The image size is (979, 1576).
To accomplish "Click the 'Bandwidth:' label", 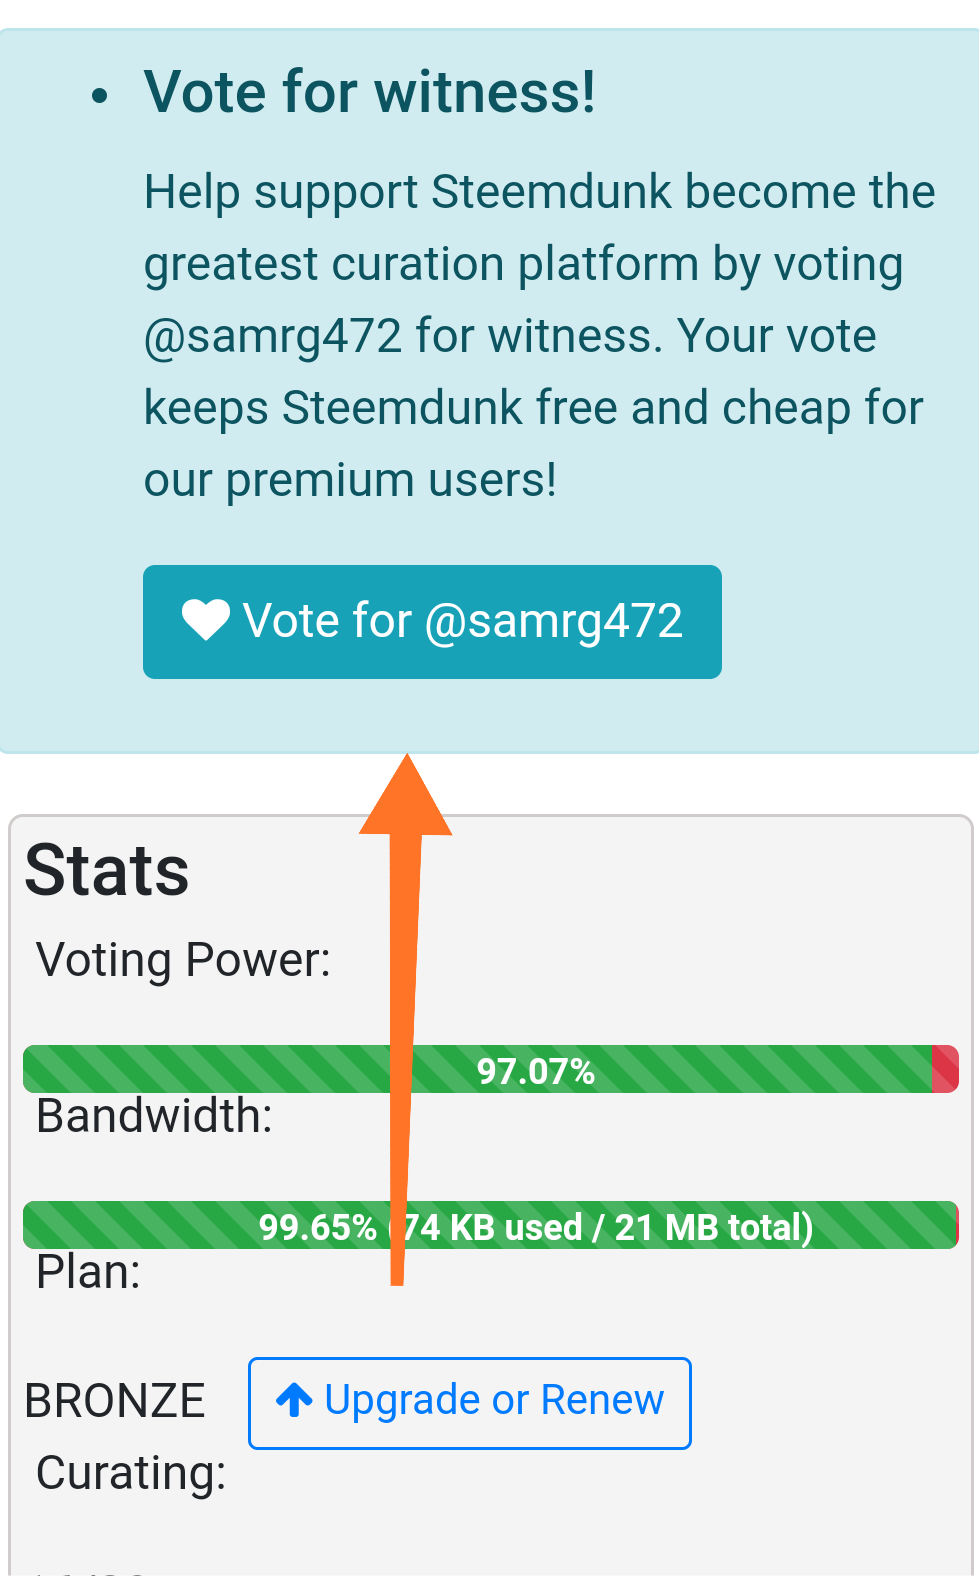I will pyautogui.click(x=154, y=1116).
